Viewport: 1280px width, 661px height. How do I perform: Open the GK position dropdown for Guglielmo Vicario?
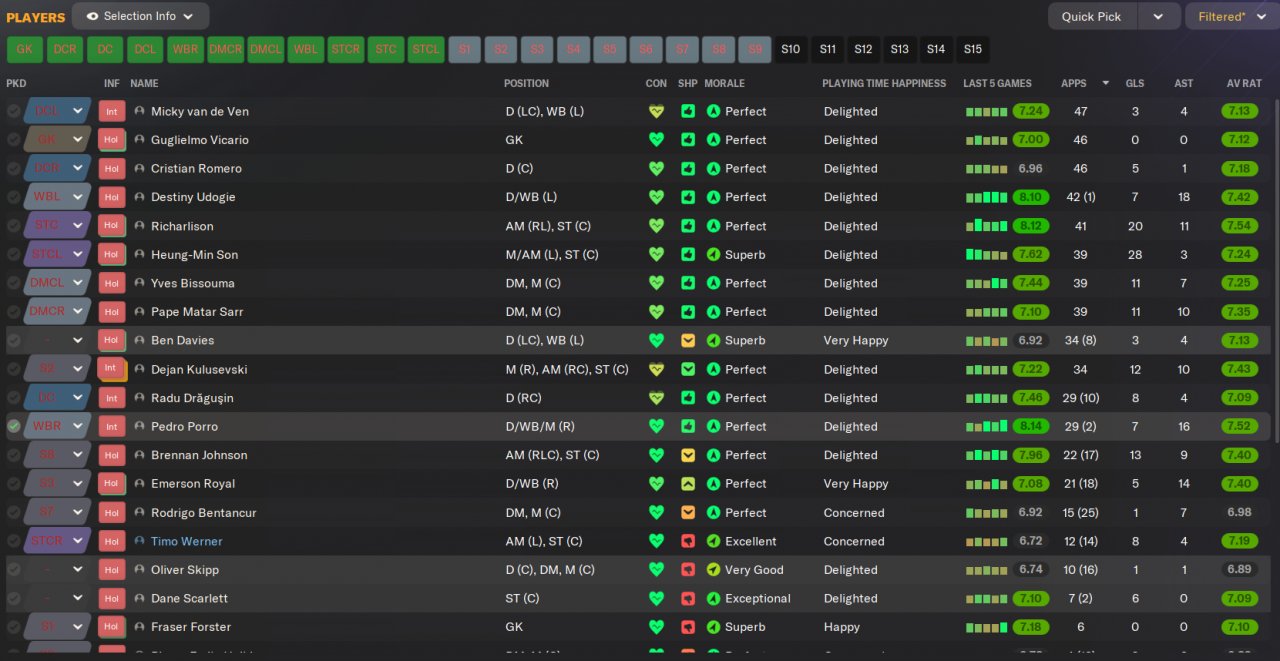coord(57,140)
